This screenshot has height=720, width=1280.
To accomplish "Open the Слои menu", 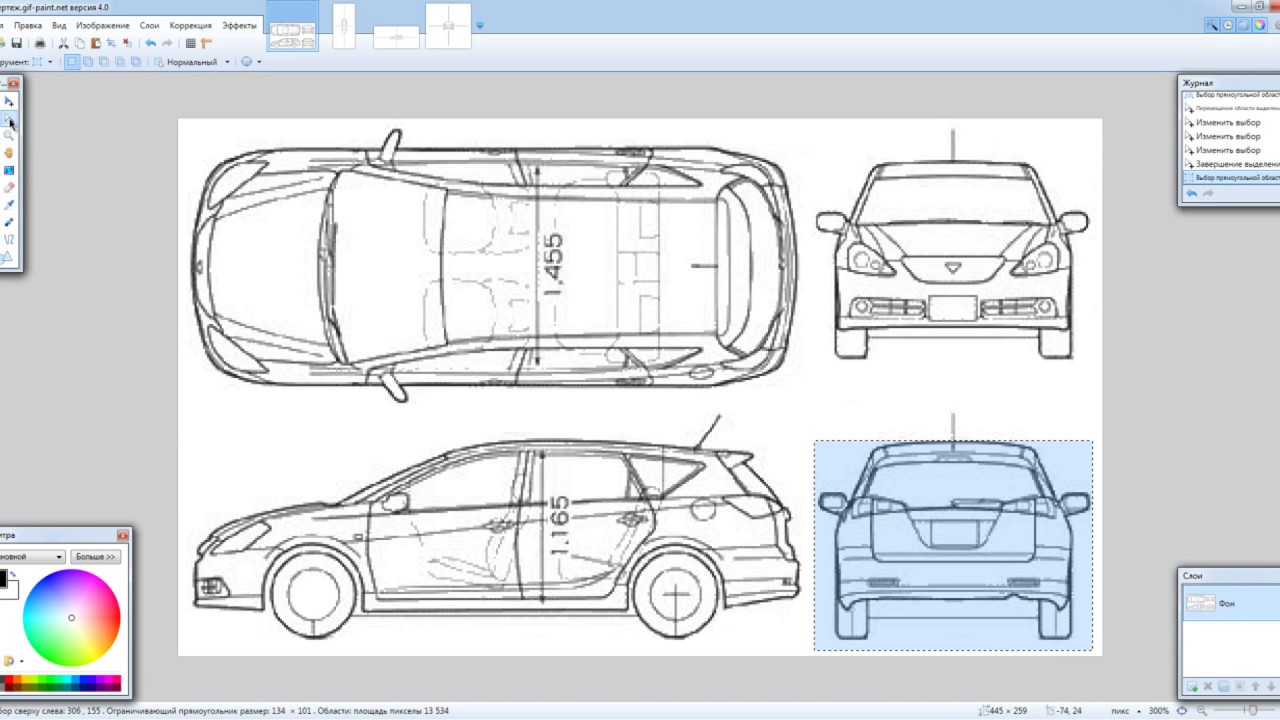I will [x=149, y=25].
